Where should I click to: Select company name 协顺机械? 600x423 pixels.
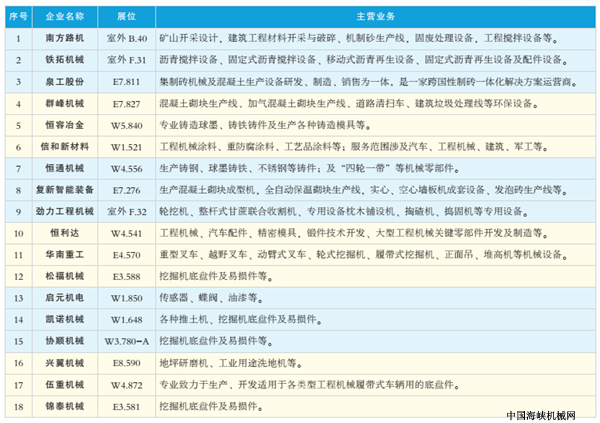point(65,341)
